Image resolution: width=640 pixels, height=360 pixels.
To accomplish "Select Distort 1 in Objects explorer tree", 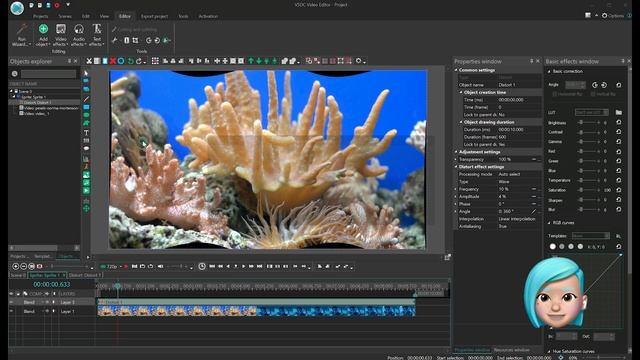I will point(37,102).
